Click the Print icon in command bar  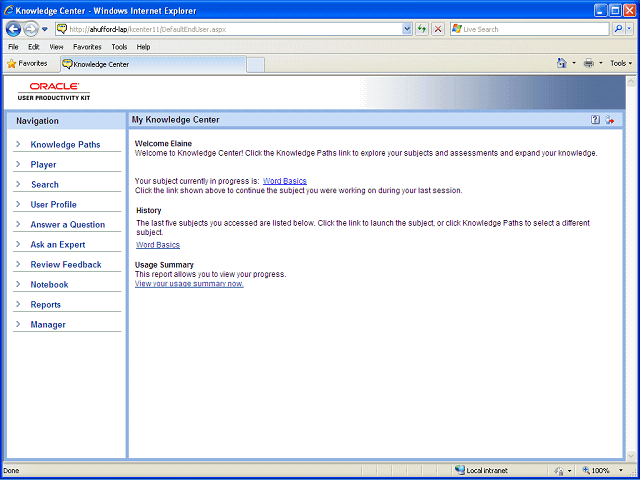(589, 63)
